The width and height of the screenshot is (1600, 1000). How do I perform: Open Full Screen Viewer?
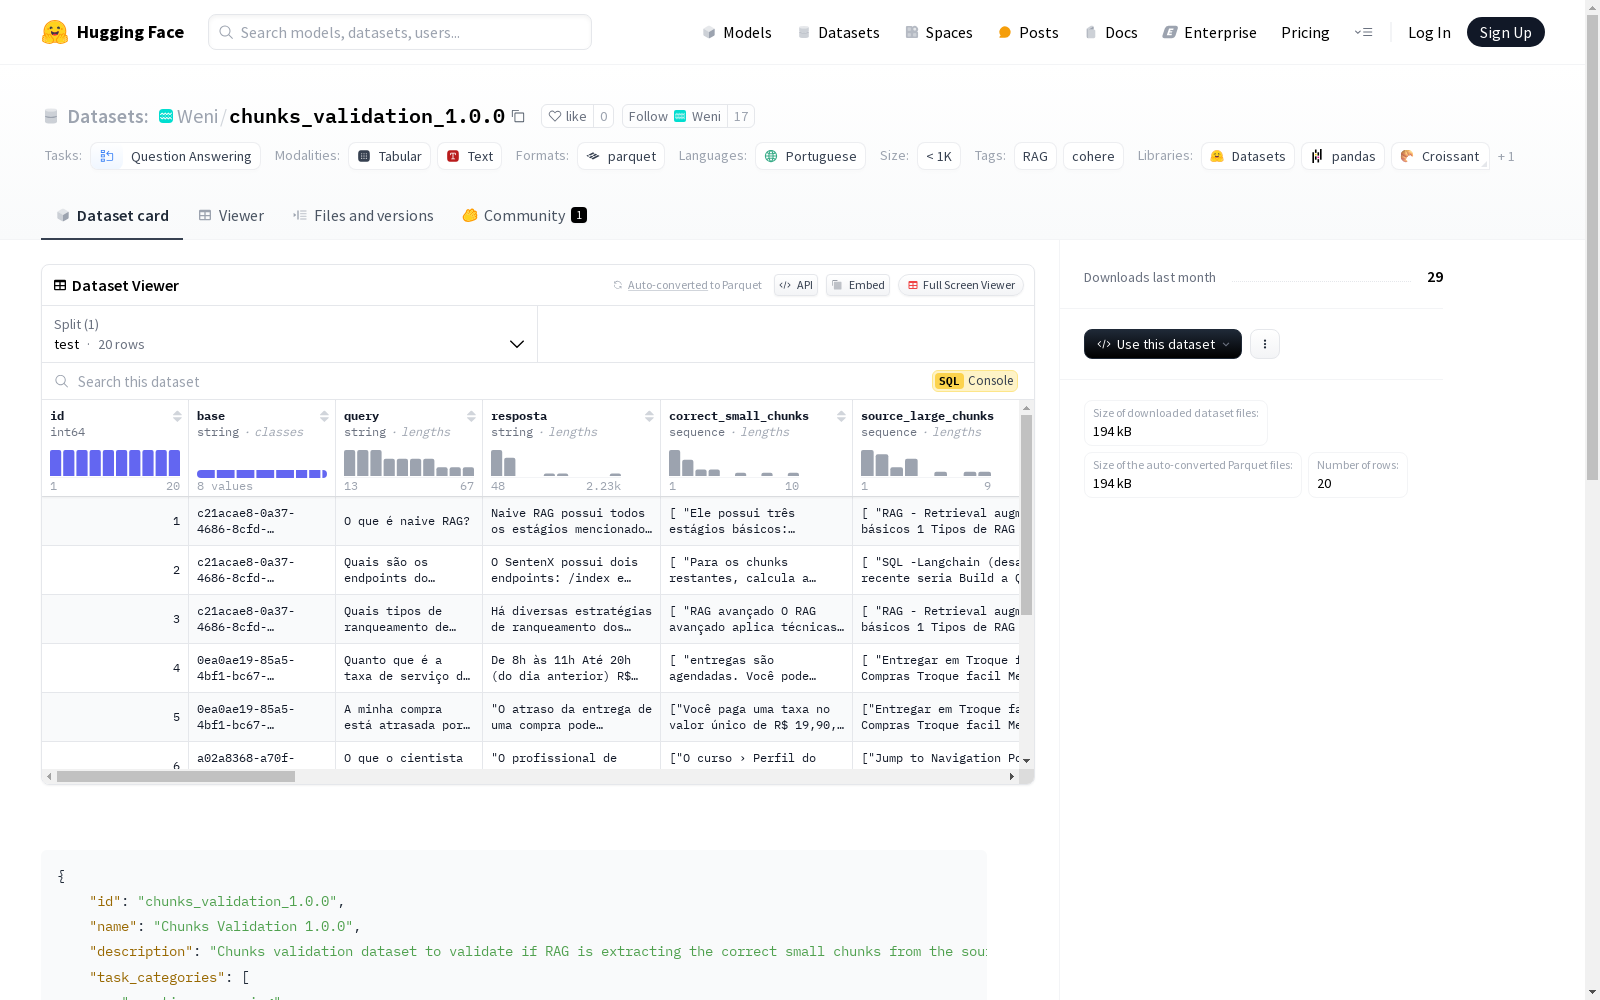point(961,285)
